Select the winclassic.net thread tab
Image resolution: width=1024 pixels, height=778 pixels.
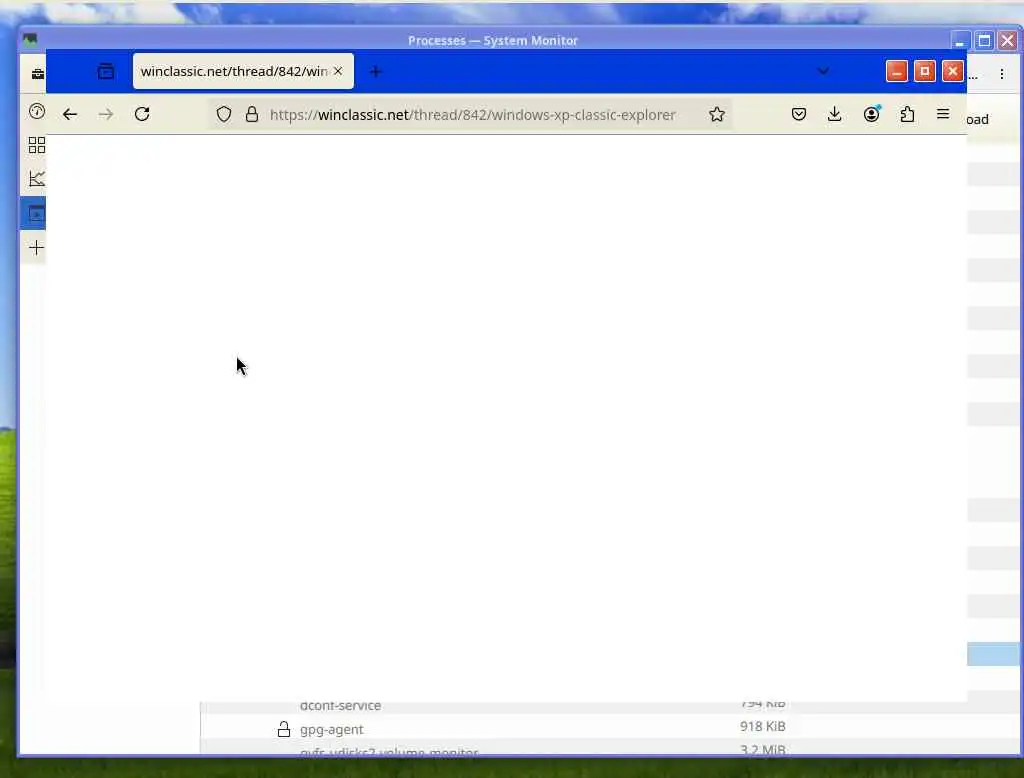click(x=243, y=71)
